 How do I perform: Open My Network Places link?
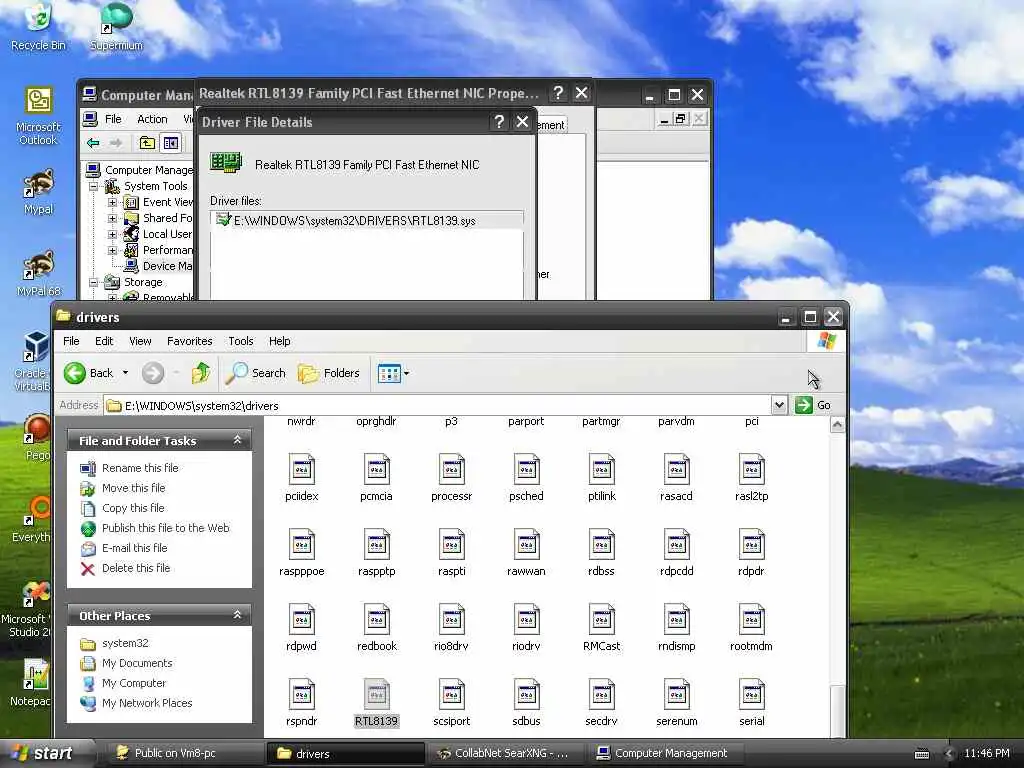[146, 703]
